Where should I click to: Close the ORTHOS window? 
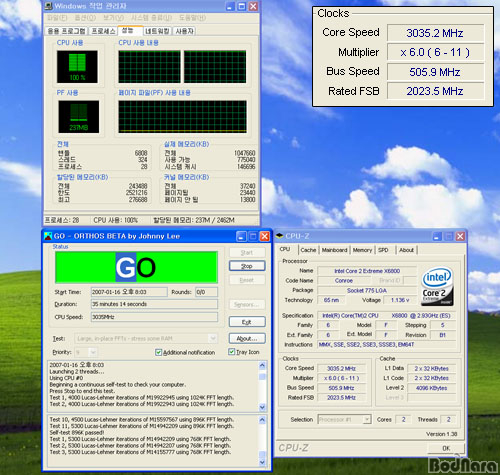pos(265,236)
